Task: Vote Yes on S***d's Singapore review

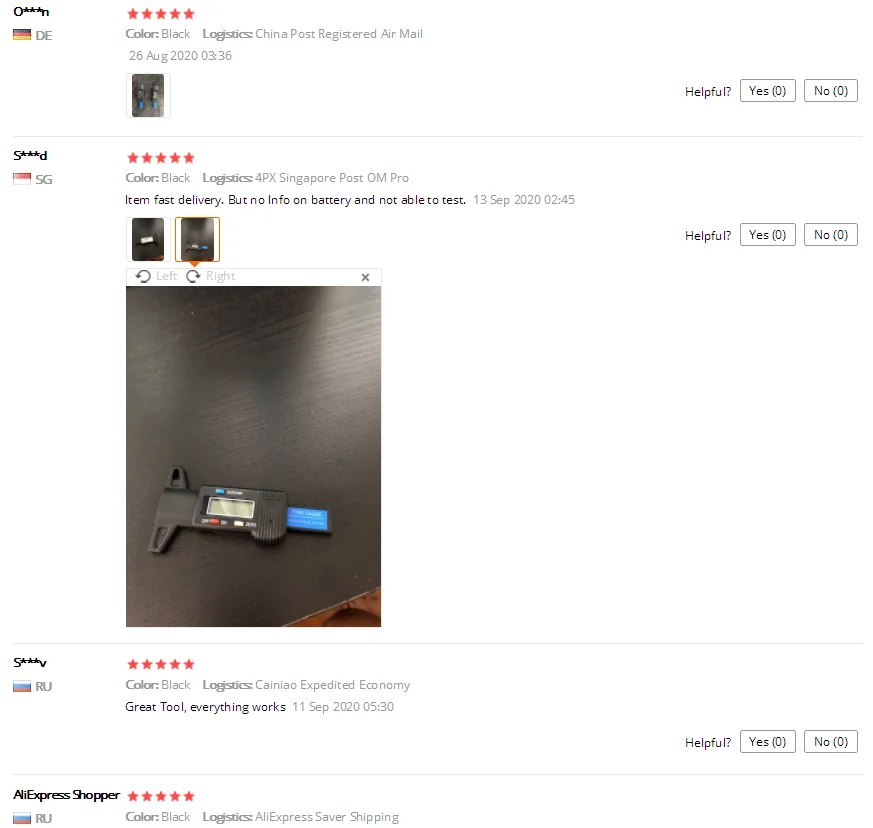Action: [767, 235]
